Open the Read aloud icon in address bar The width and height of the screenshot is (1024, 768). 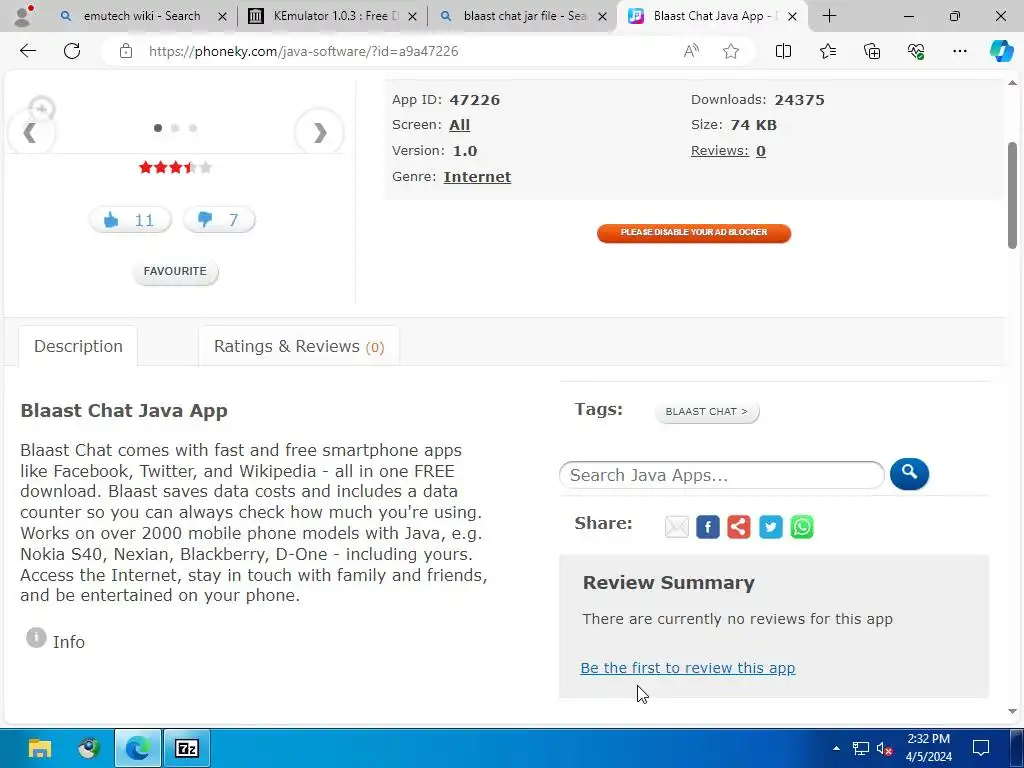tap(691, 51)
